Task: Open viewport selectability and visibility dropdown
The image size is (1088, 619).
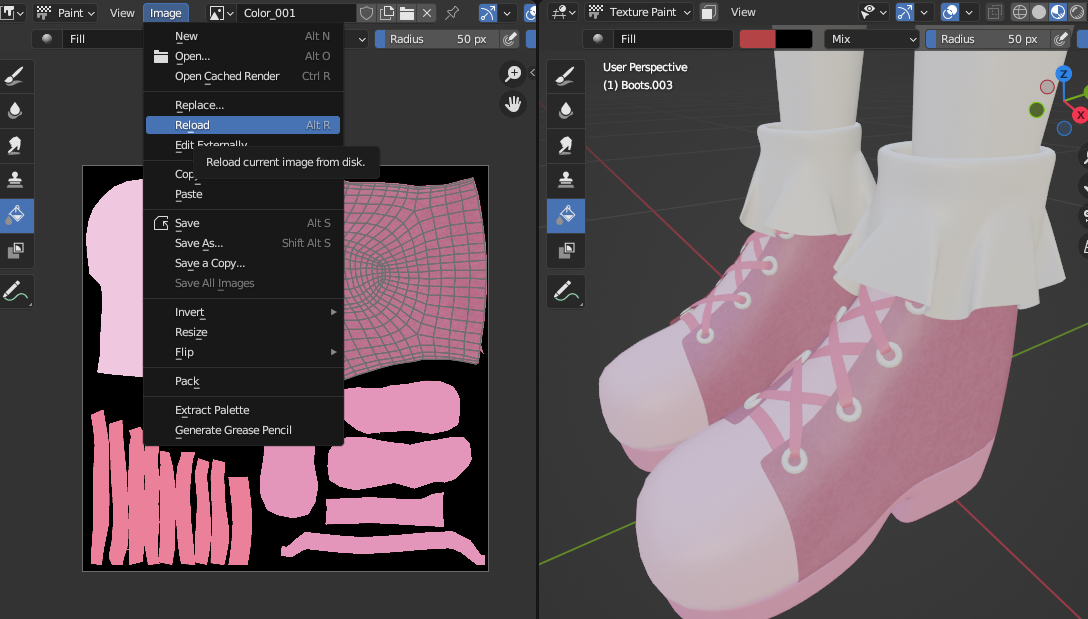Action: [874, 12]
